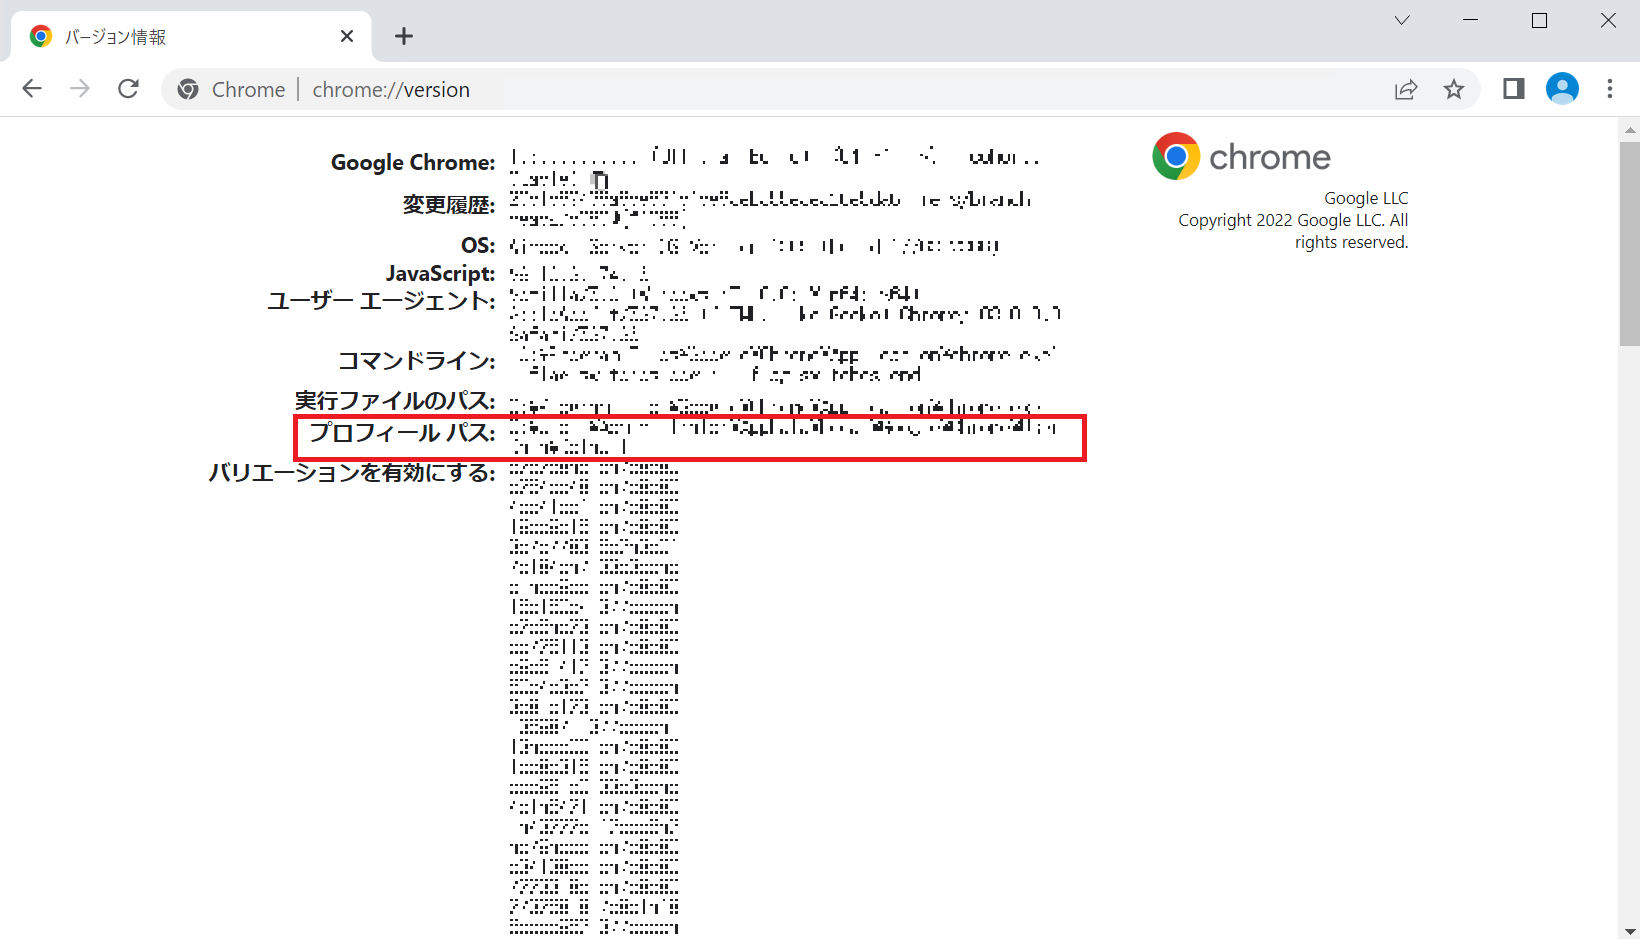The width and height of the screenshot is (1640, 939).
Task: Open Chrome's three-dot customization menu
Action: point(1610,89)
